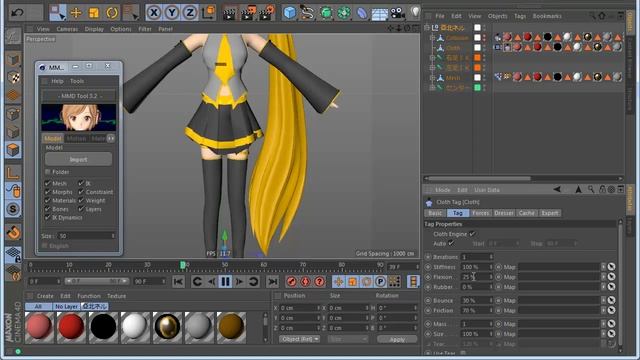Viewport: 640px width, 360px height.
Task: Click the blue deformer icon
Action: point(362,13)
